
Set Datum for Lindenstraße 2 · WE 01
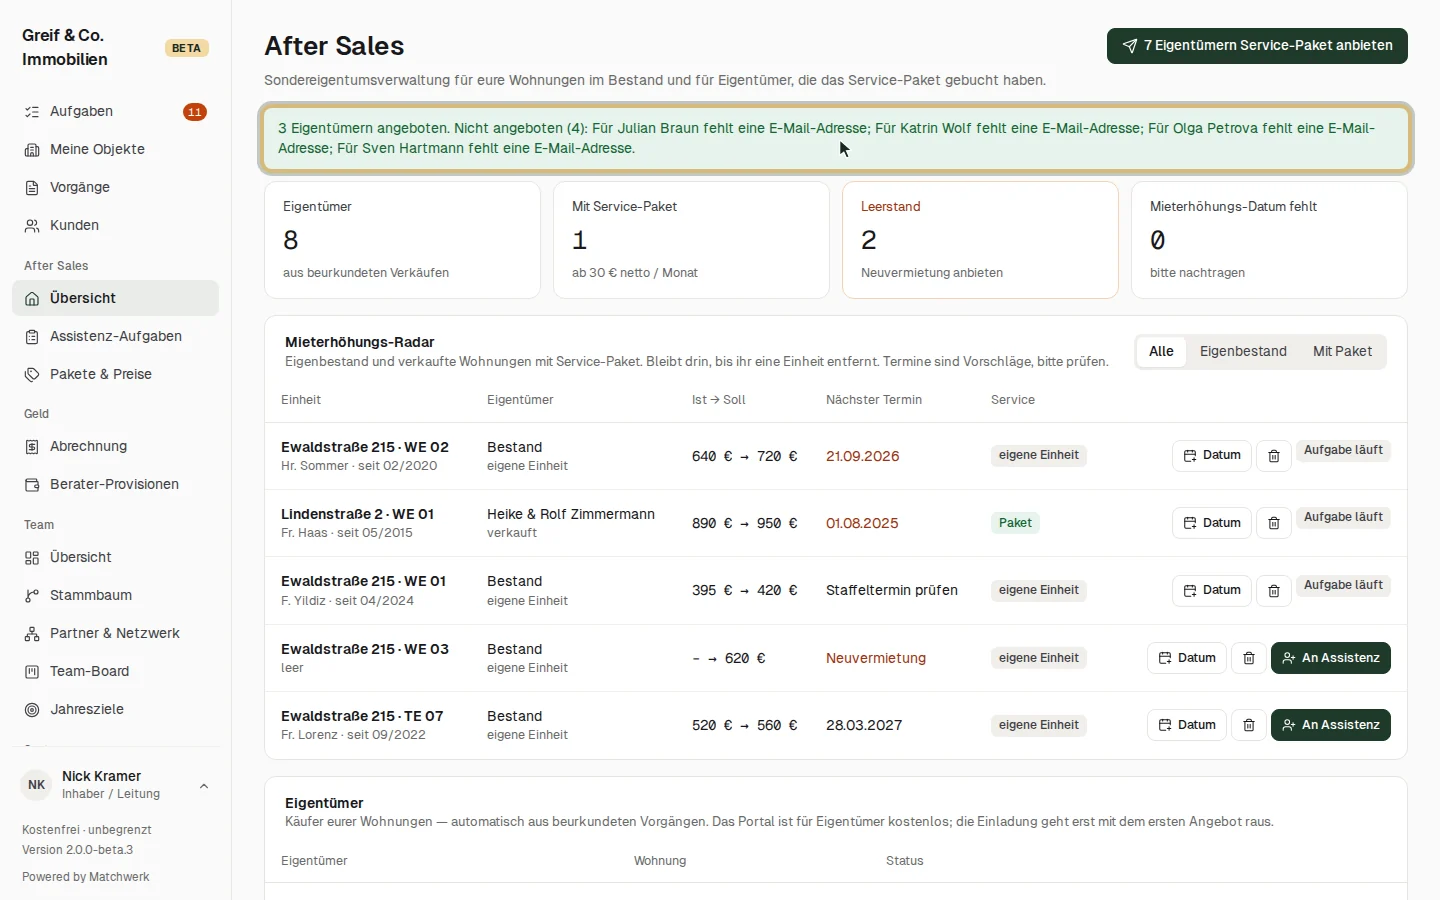[x=1212, y=523]
